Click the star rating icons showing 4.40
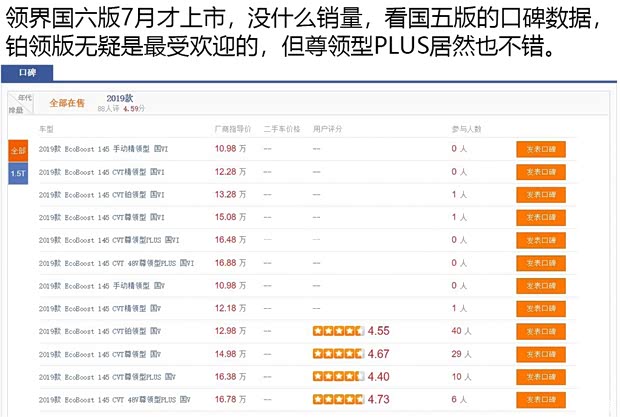620x417 pixels. pyautogui.click(x=338, y=377)
